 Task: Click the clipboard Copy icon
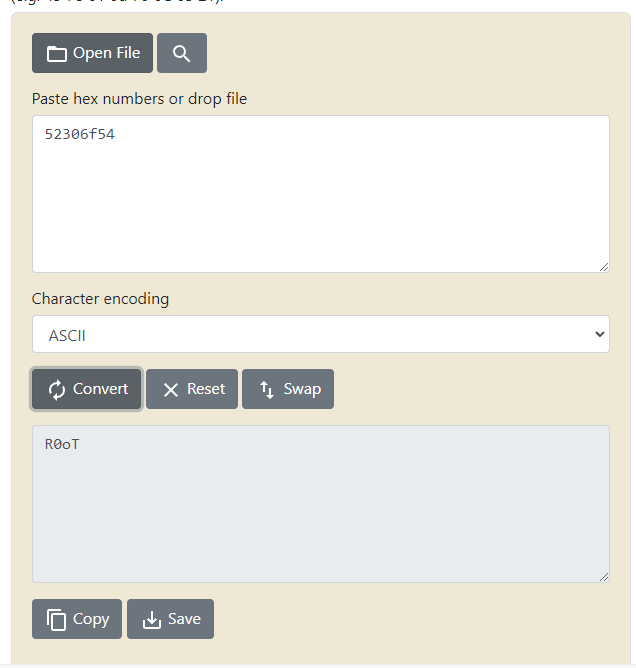coord(57,620)
